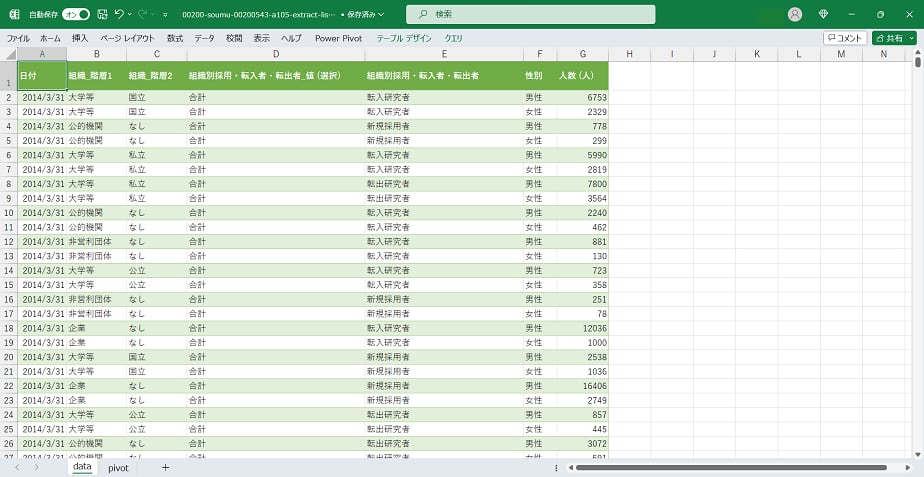Viewport: 924px width, 477px height.
Task: Click the Undo arrow icon
Action: tap(119, 14)
